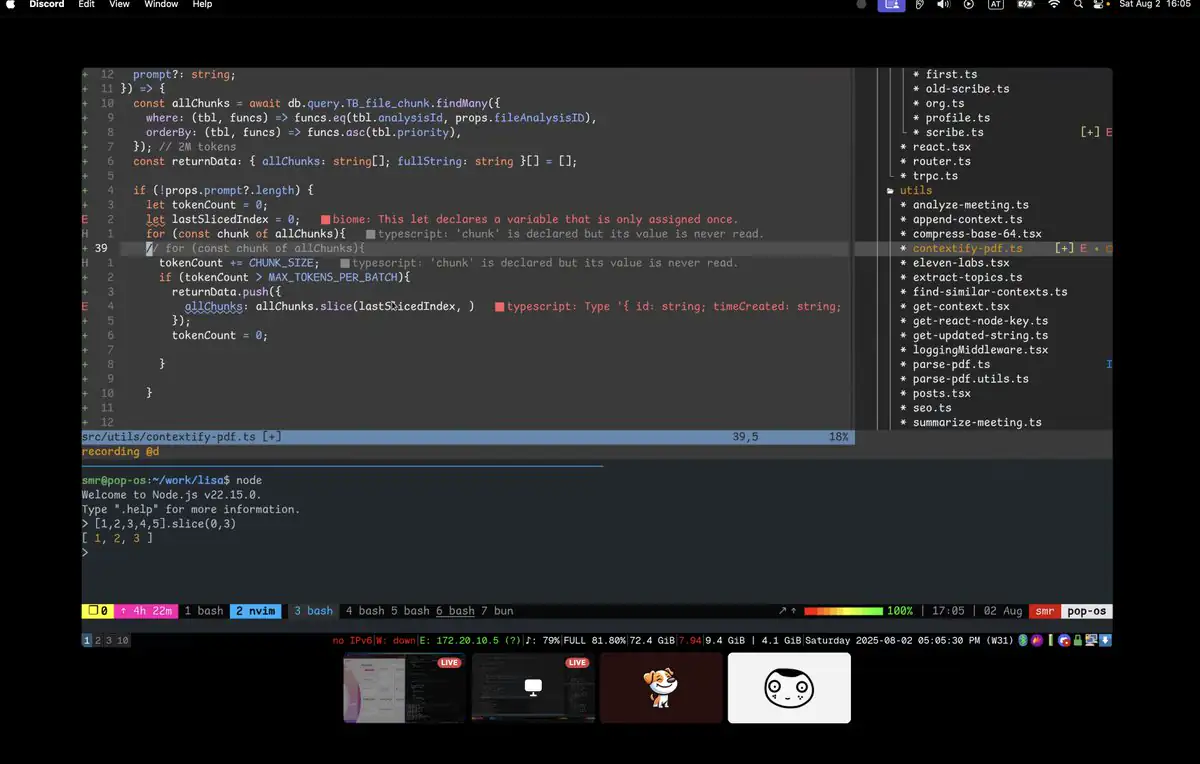This screenshot has height=764, width=1200.
Task: Switch to tmux window 3 bash
Action: [x=312, y=610]
